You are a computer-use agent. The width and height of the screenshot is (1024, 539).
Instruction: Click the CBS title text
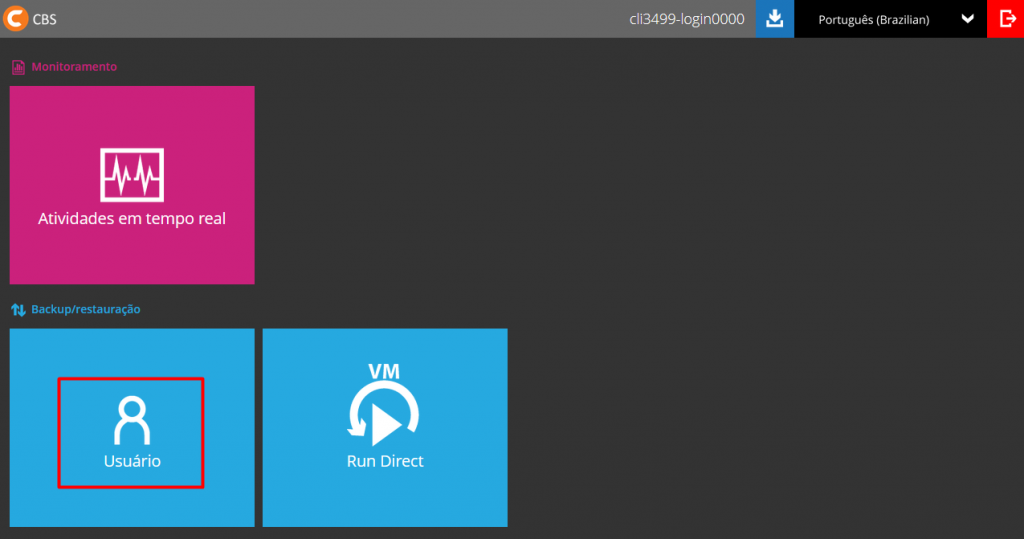pyautogui.click(x=45, y=19)
